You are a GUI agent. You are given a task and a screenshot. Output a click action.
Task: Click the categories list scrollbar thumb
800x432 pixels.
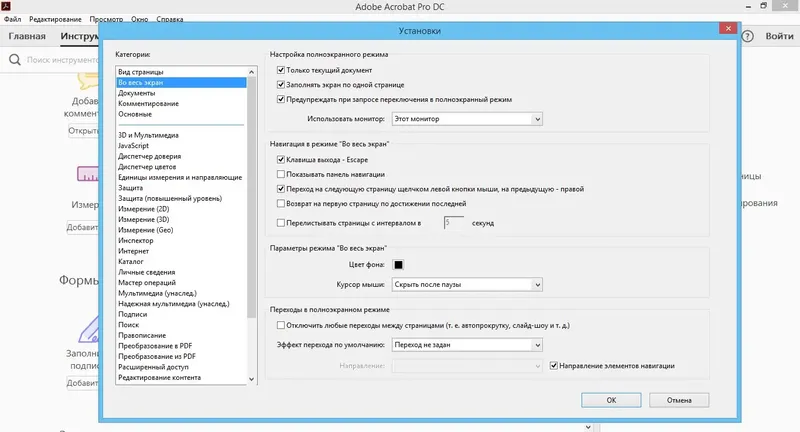click(x=251, y=198)
